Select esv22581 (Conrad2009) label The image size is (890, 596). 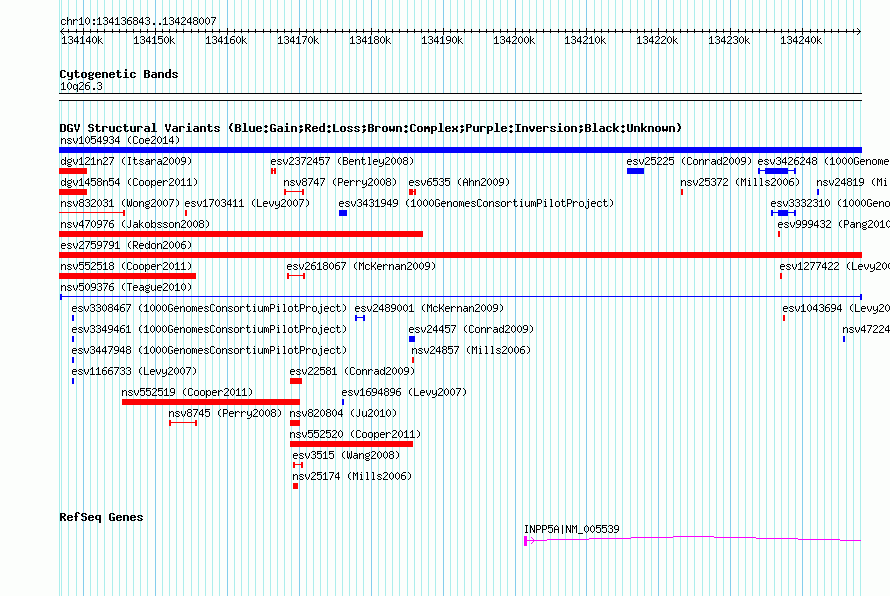click(x=352, y=371)
